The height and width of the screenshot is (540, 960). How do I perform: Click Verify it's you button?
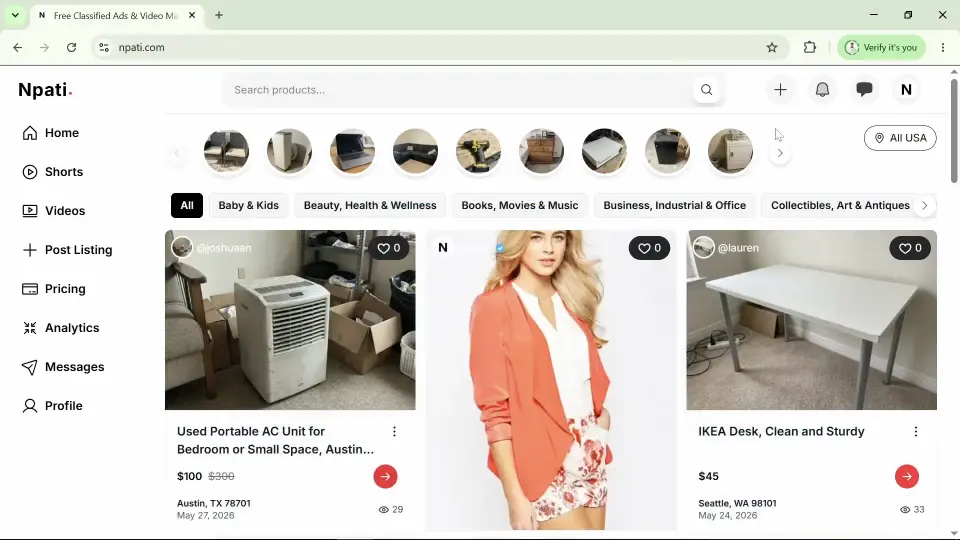881,47
